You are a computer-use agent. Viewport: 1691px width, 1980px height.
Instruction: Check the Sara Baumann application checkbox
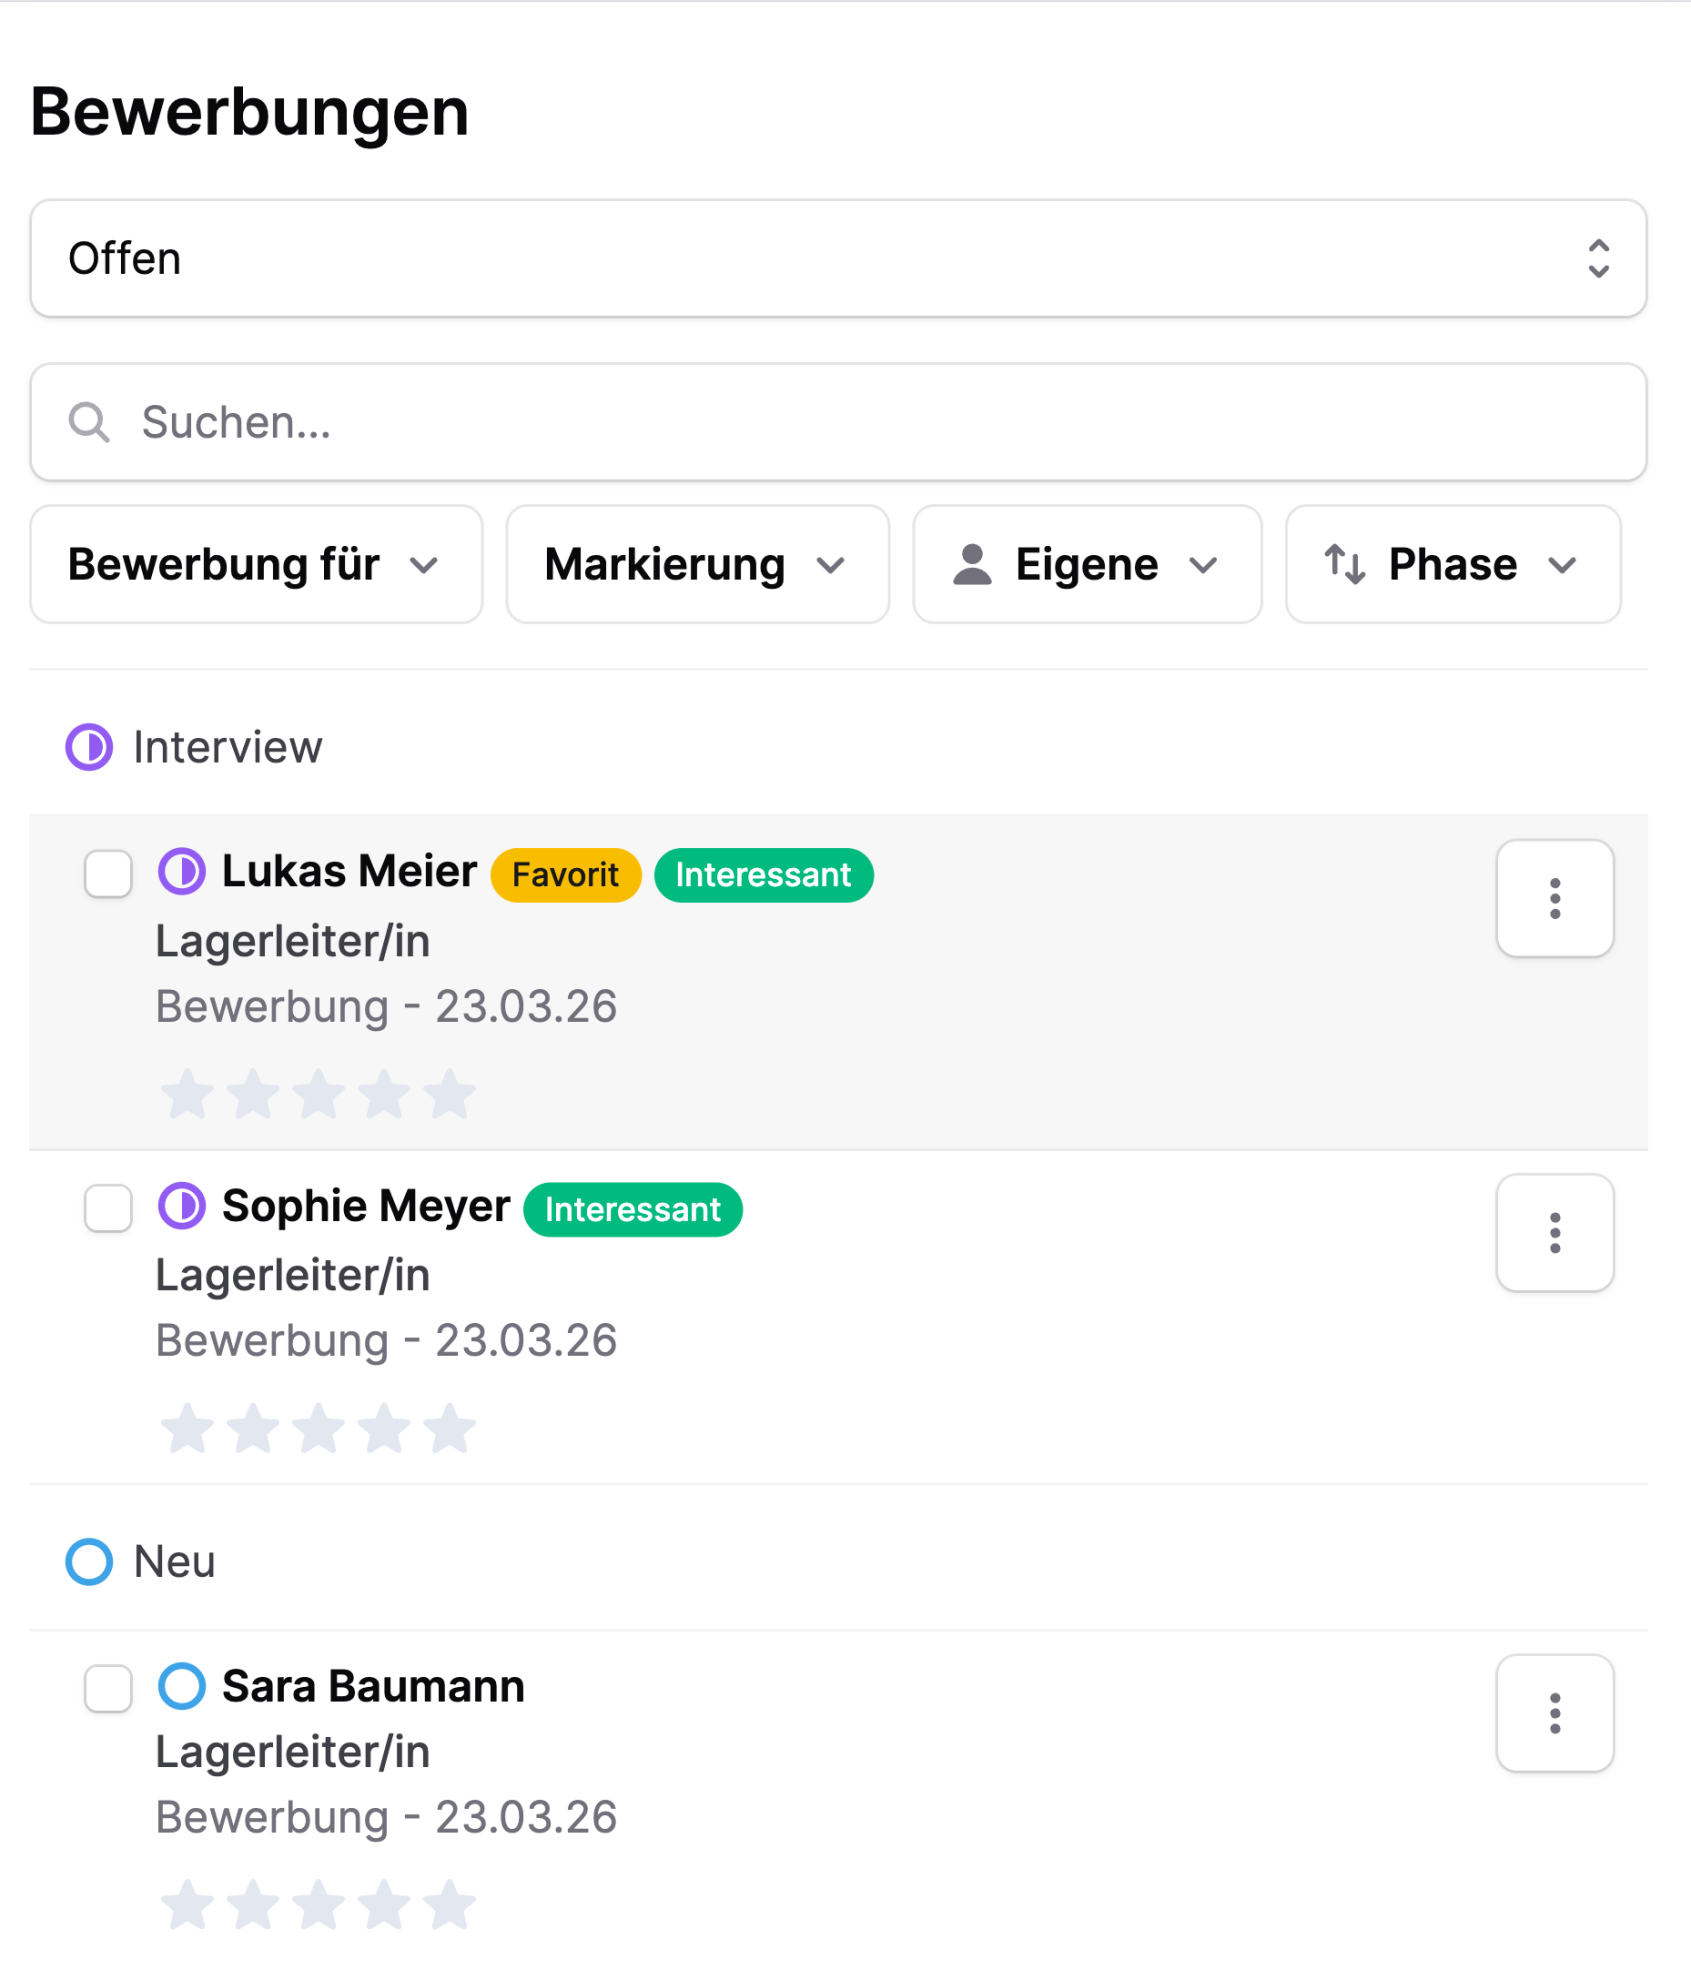pyautogui.click(x=108, y=1688)
